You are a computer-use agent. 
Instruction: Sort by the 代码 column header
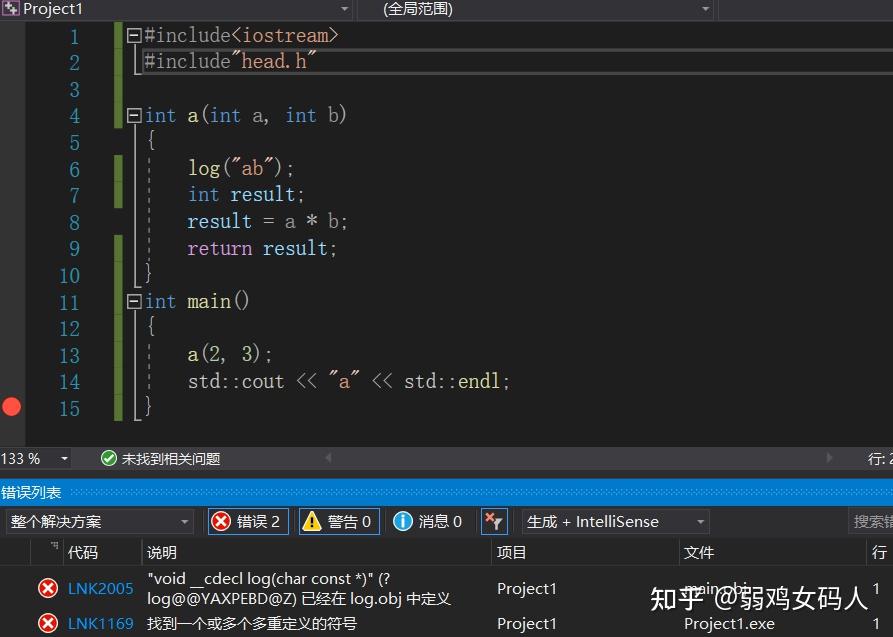(x=83, y=553)
